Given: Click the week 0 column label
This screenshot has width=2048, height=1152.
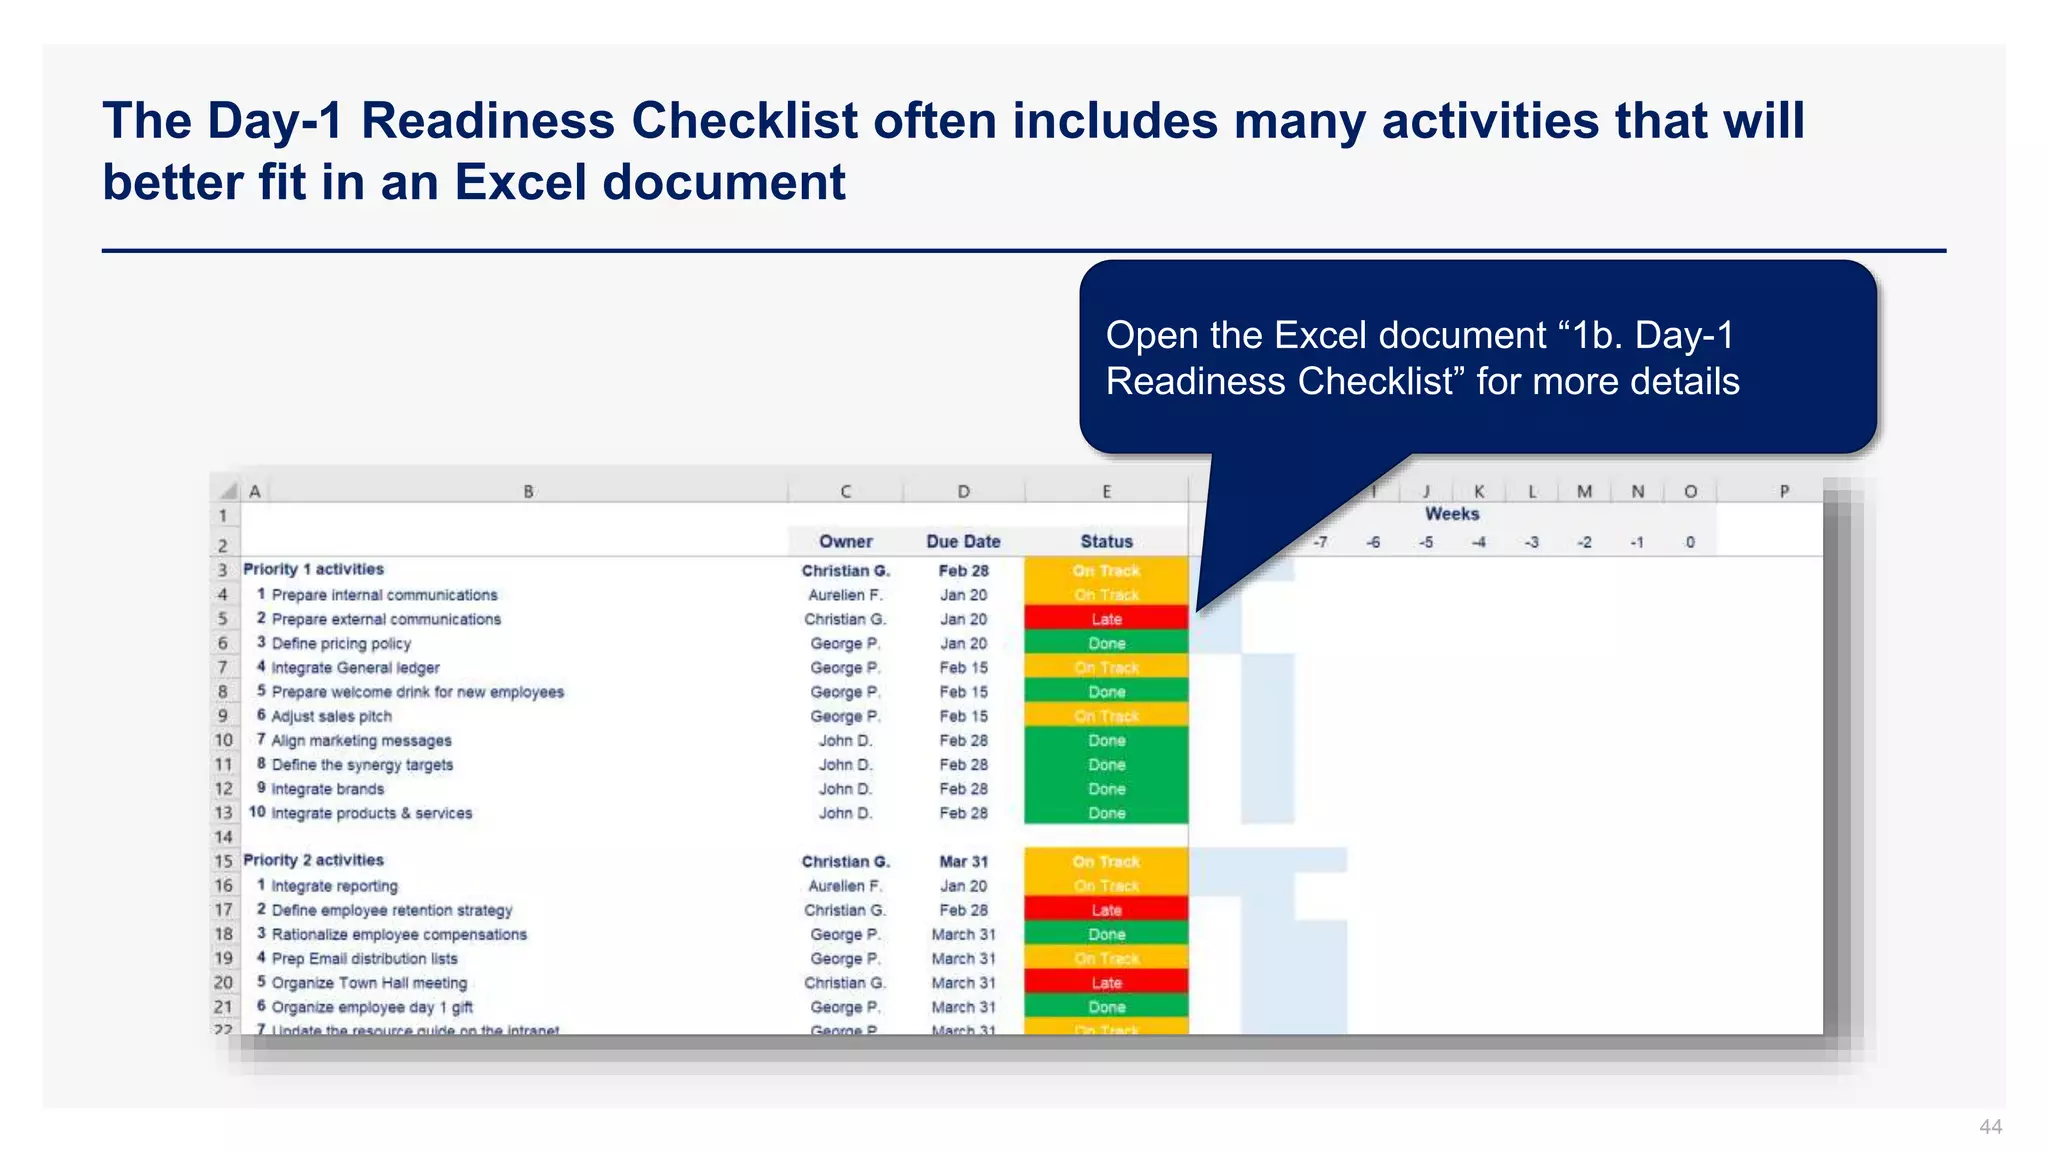Looking at the screenshot, I should click(x=1690, y=542).
